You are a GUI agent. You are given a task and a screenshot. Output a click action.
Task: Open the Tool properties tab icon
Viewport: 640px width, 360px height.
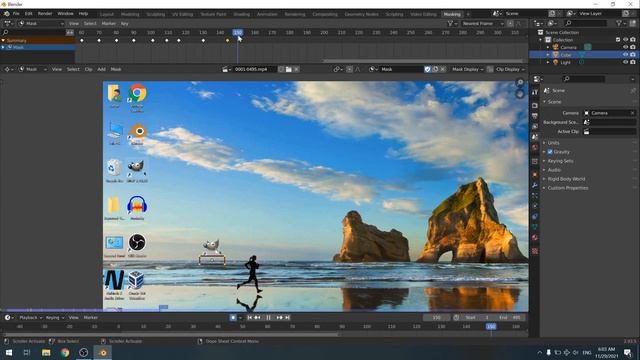535,92
